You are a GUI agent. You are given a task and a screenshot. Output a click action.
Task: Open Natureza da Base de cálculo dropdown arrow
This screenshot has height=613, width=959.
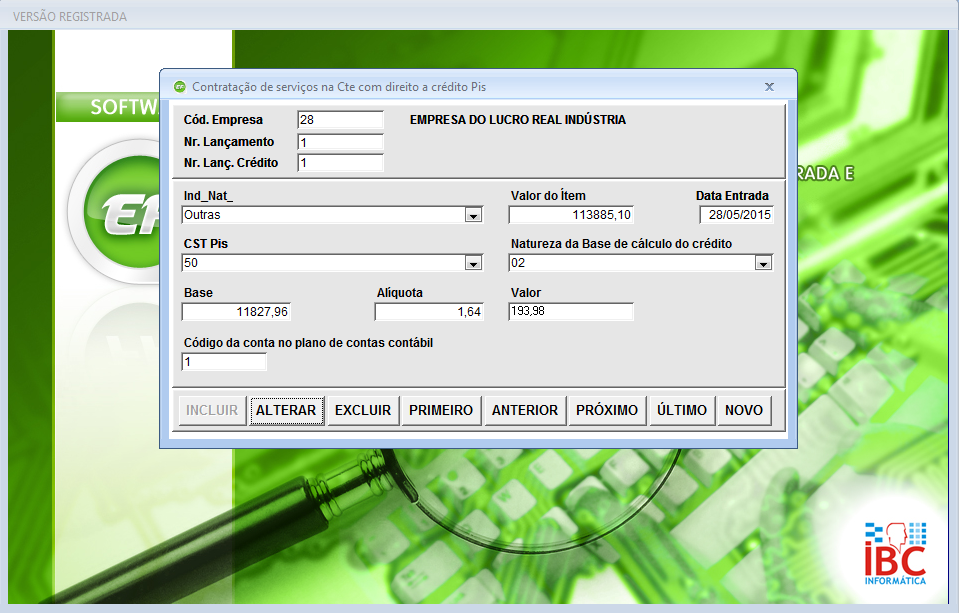(x=763, y=264)
